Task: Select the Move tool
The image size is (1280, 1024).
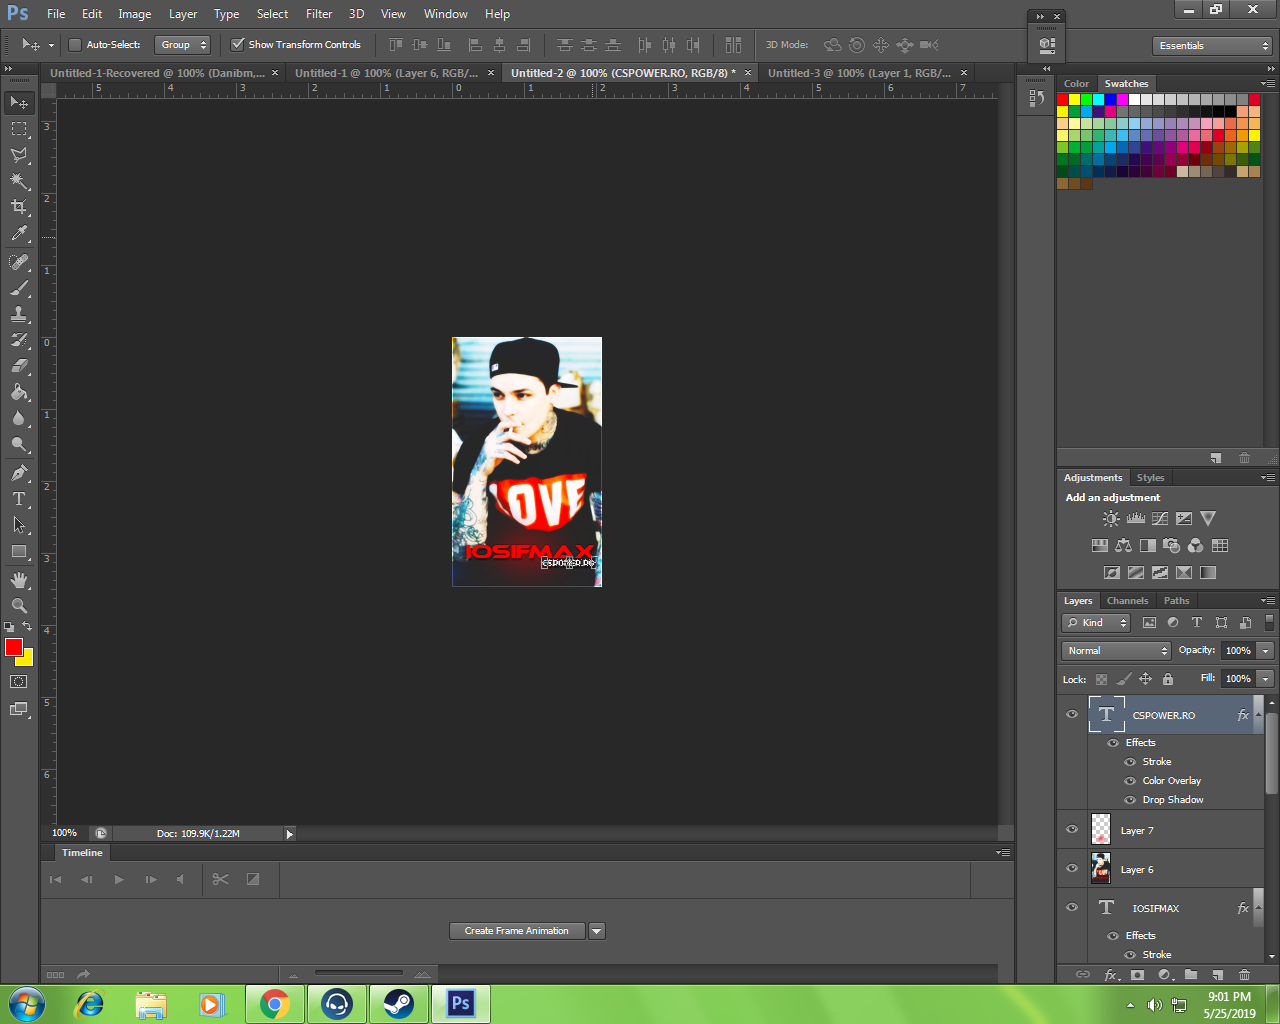Action: [x=19, y=103]
